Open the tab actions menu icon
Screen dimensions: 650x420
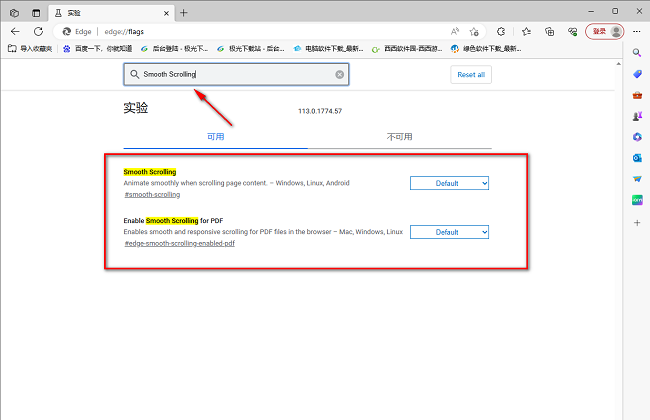pyautogui.click(x=36, y=13)
